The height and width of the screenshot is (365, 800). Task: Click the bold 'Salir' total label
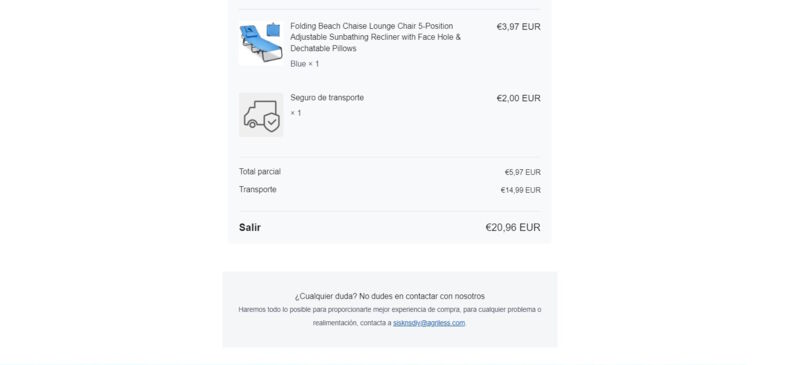point(249,228)
